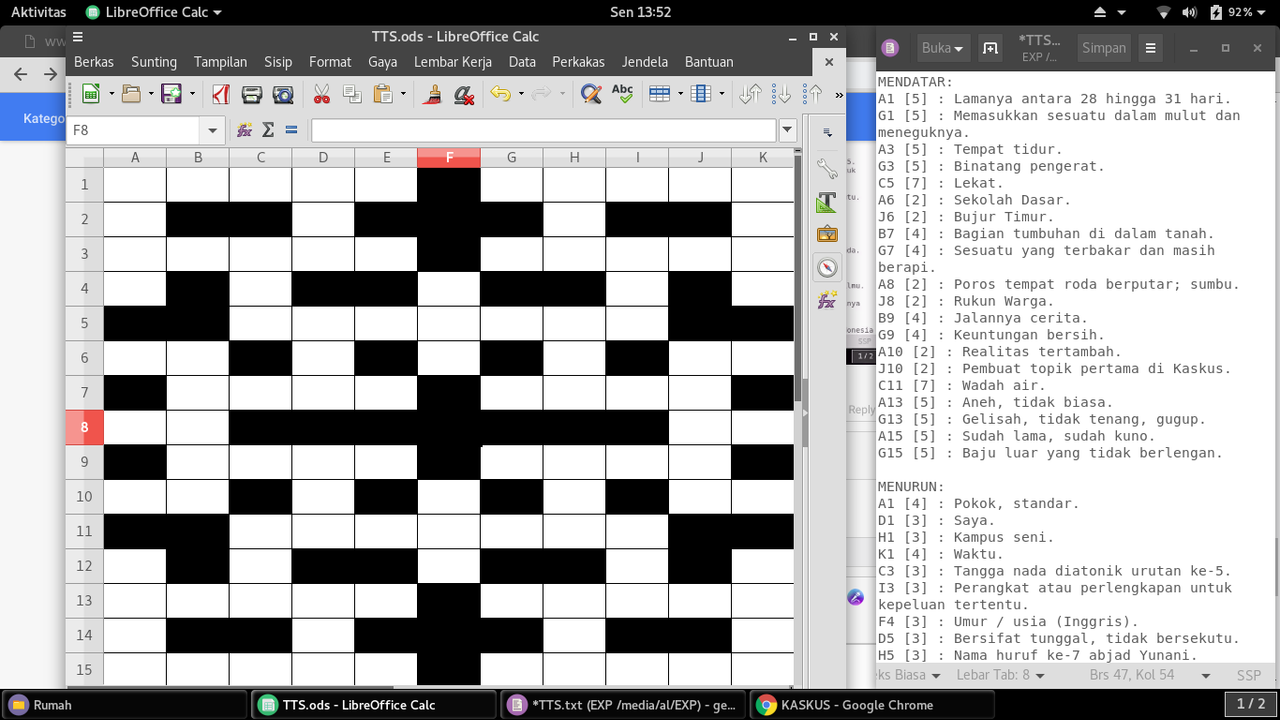The image size is (1280, 720).
Task: Click Simpan button in gedit
Action: pos(1104,48)
